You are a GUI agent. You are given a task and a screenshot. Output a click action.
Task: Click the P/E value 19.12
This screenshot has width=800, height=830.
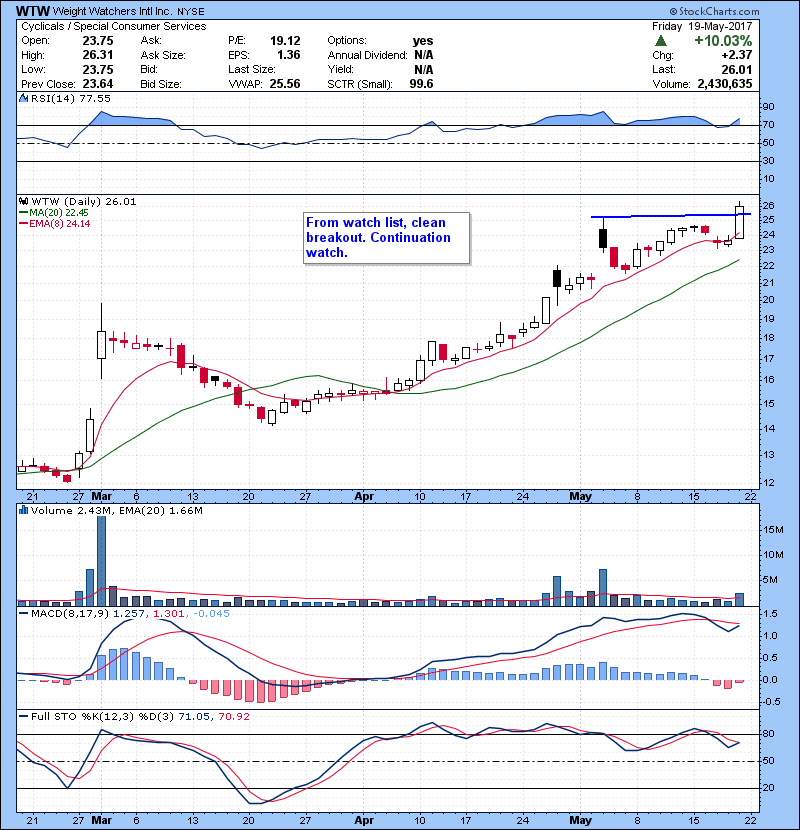point(285,41)
